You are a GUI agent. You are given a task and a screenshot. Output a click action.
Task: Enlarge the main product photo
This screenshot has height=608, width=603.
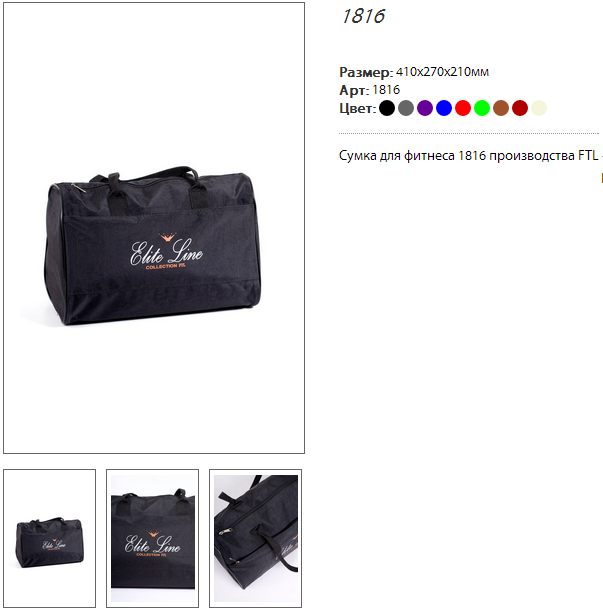click(154, 228)
